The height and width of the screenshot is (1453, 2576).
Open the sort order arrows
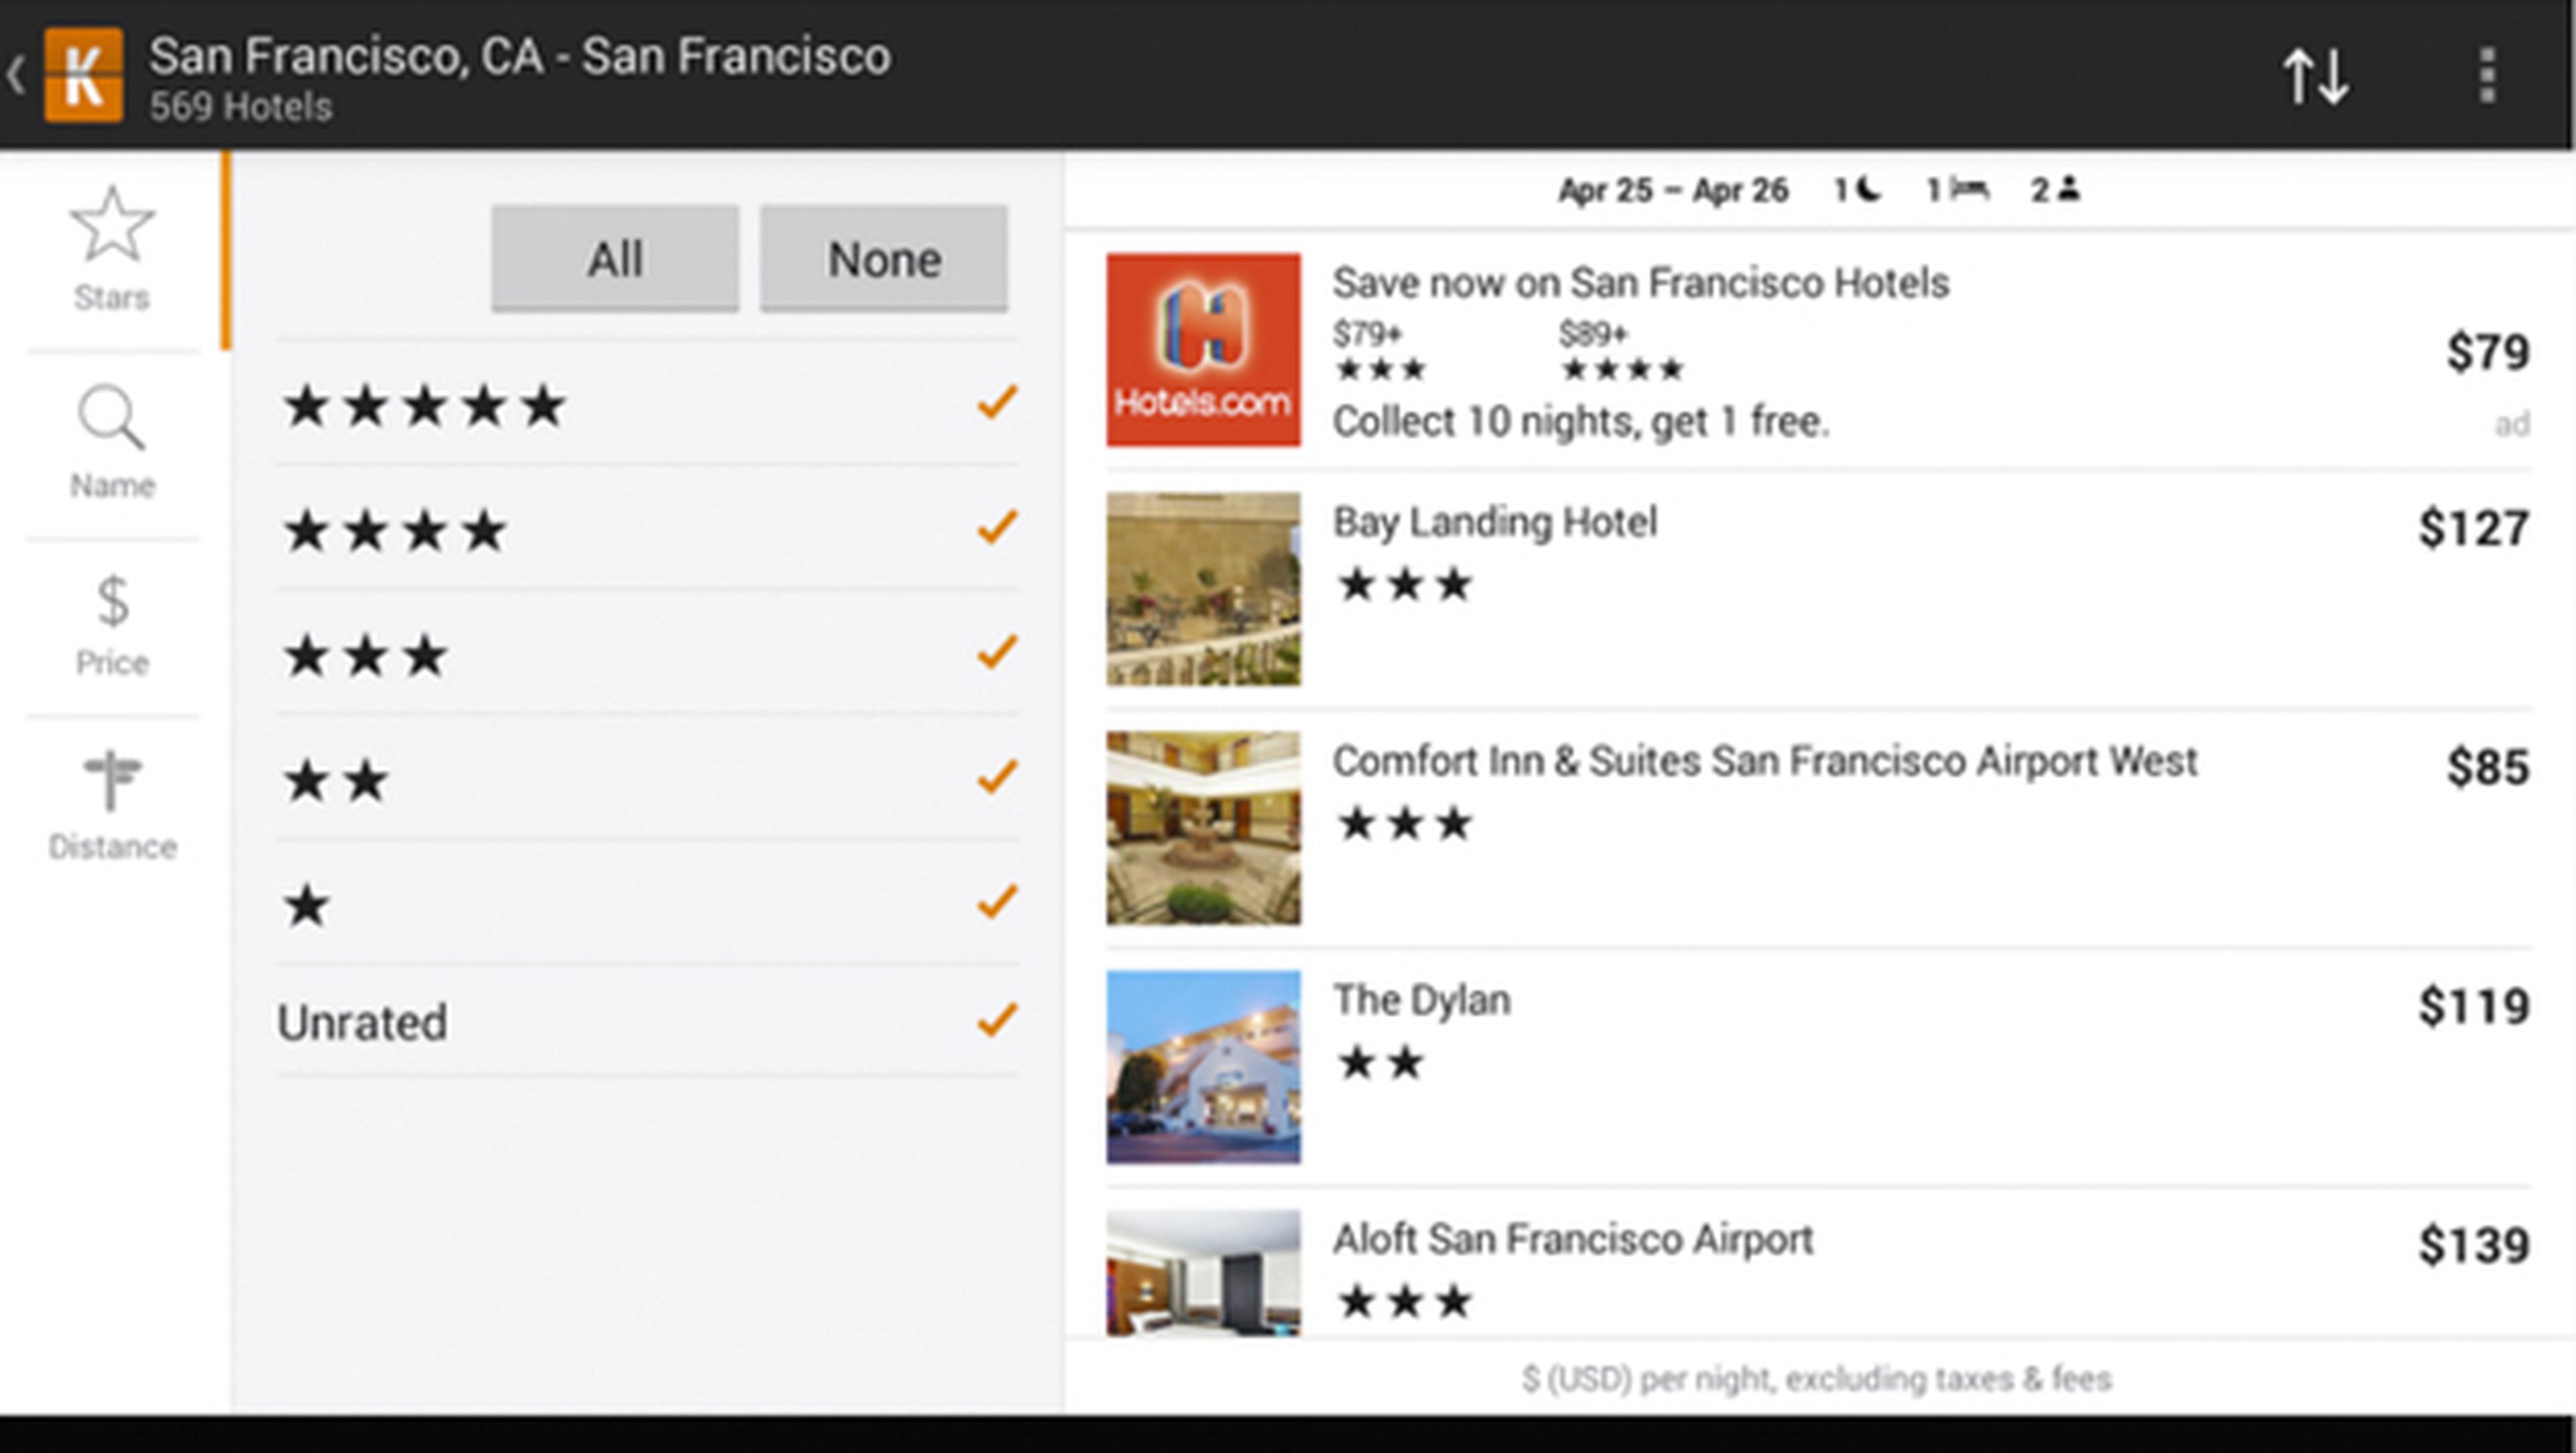pyautogui.click(x=2315, y=76)
